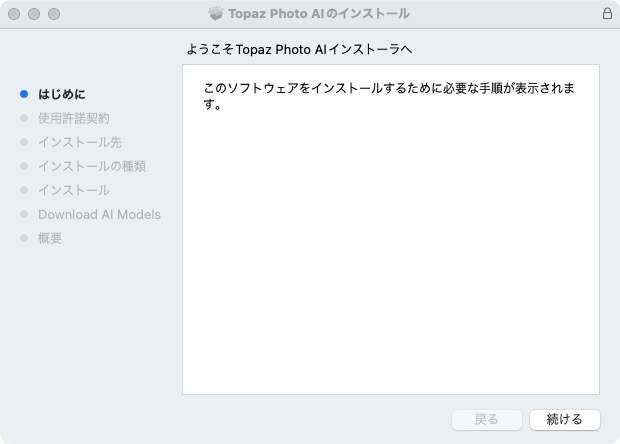
Task: Click the ようこそ Topaz Photo AI heading
Action: (299, 49)
